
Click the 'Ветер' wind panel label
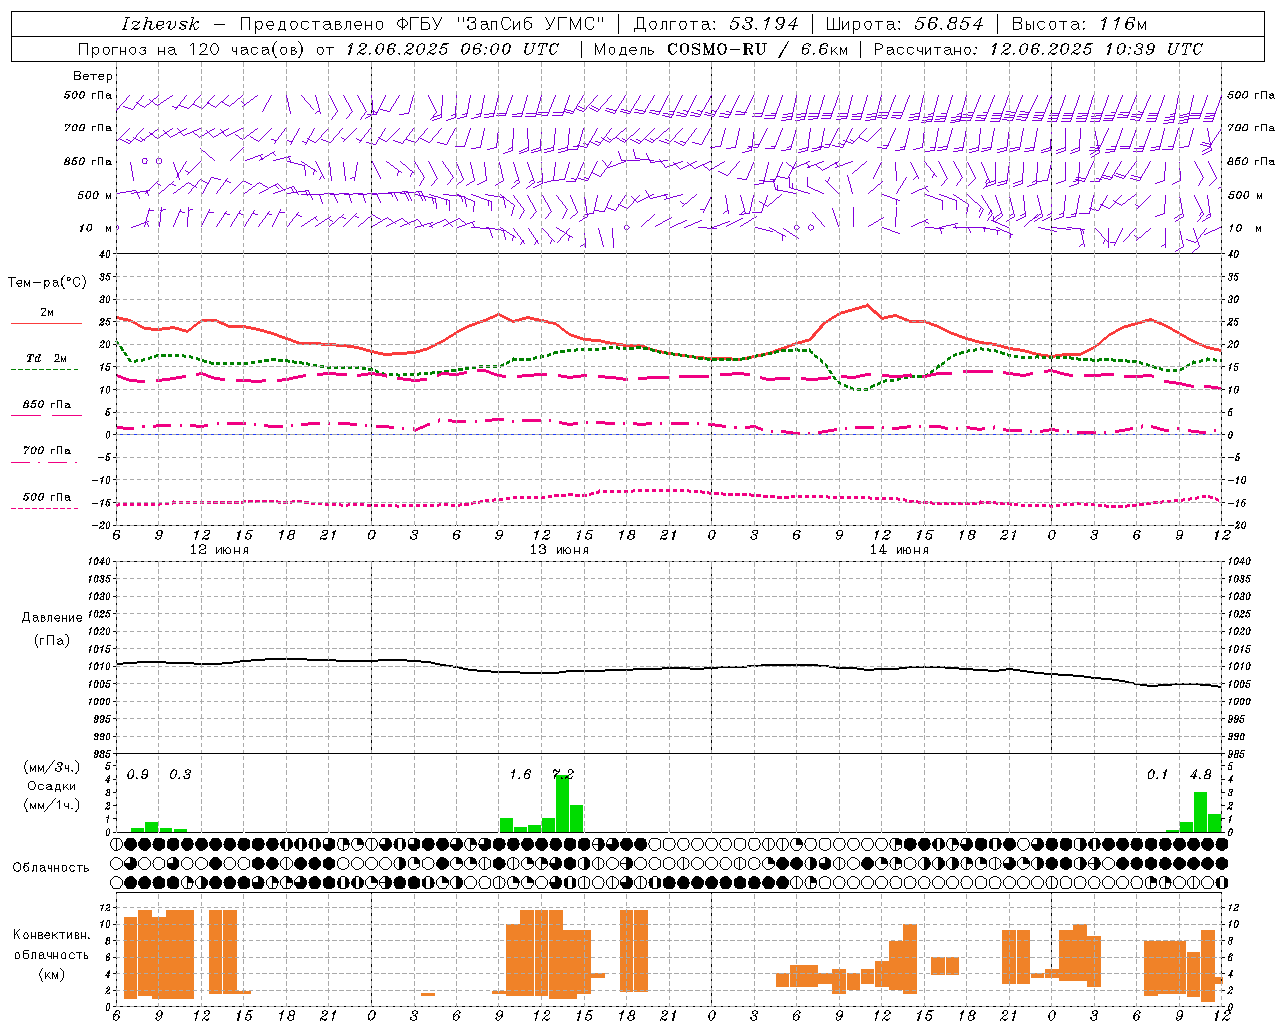tap(93, 76)
